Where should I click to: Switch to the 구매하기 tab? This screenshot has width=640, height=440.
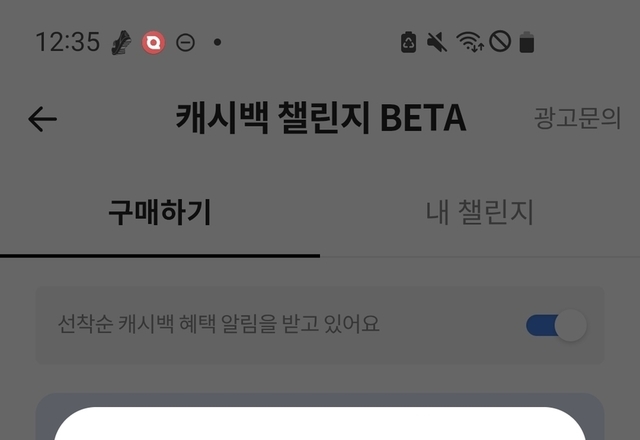click(x=160, y=212)
